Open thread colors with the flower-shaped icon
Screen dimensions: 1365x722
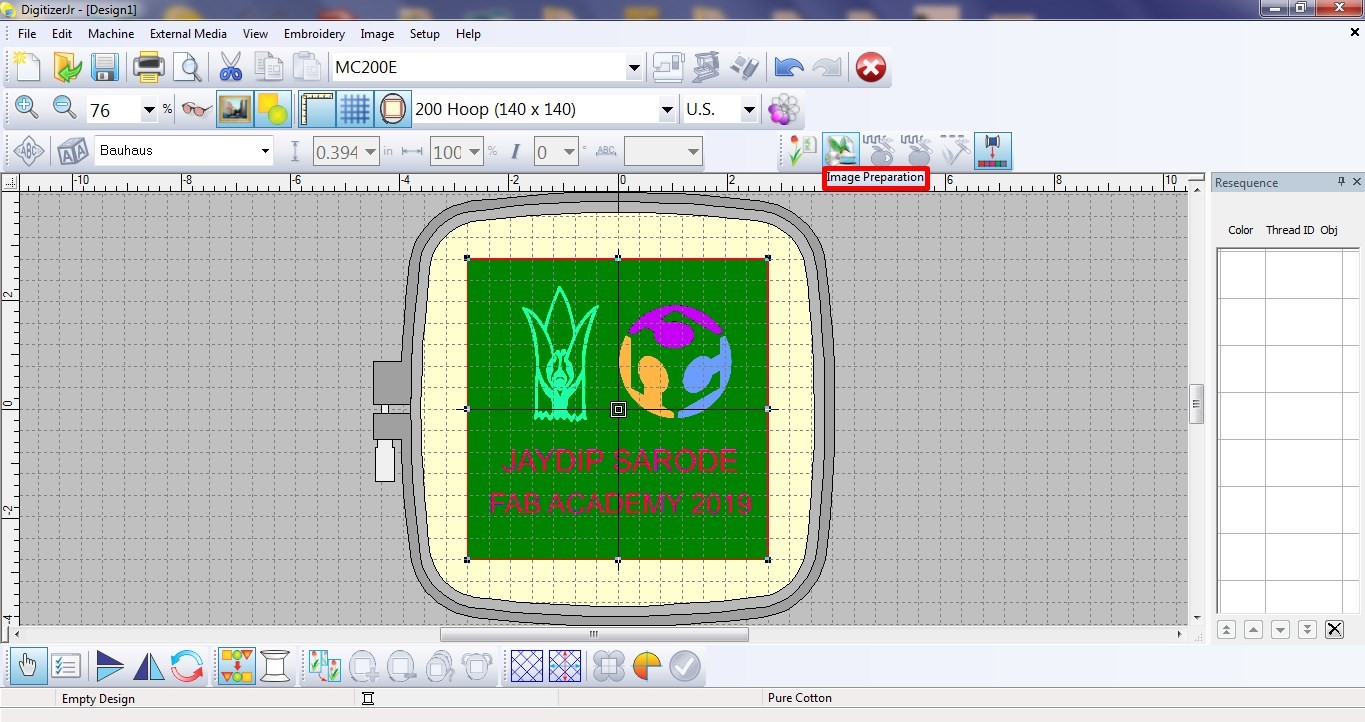tap(785, 109)
